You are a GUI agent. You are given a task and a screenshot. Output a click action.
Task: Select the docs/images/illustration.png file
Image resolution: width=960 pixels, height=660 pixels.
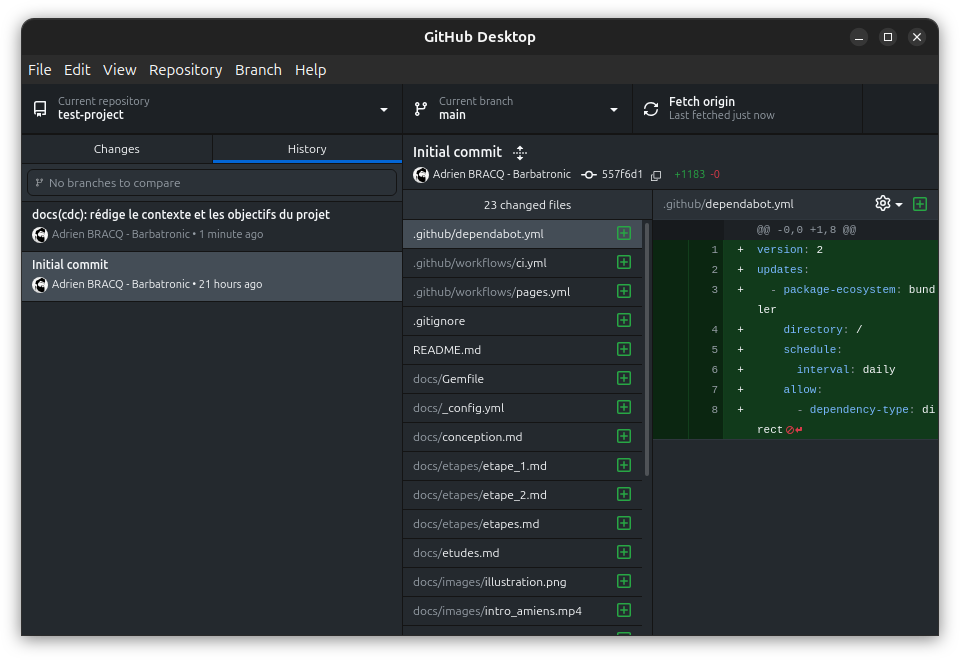point(522,582)
